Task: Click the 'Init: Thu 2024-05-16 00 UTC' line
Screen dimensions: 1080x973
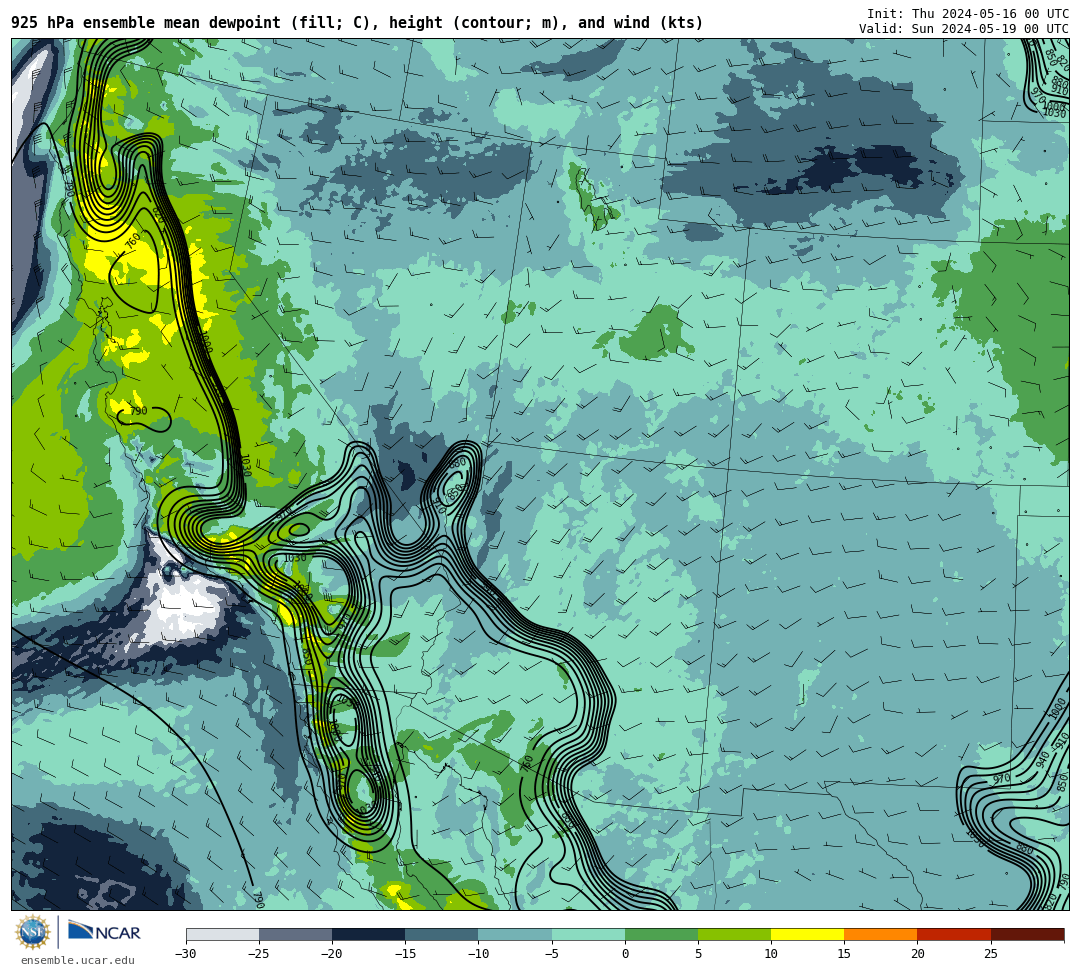Action: 968,14
